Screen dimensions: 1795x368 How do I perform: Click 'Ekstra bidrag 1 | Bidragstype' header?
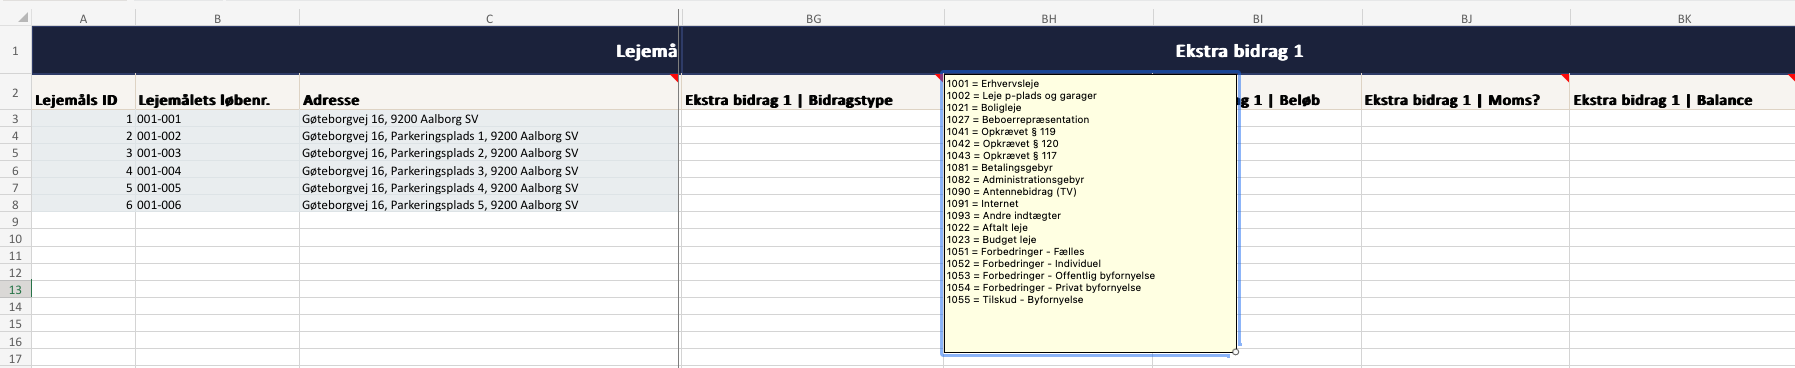(813, 92)
